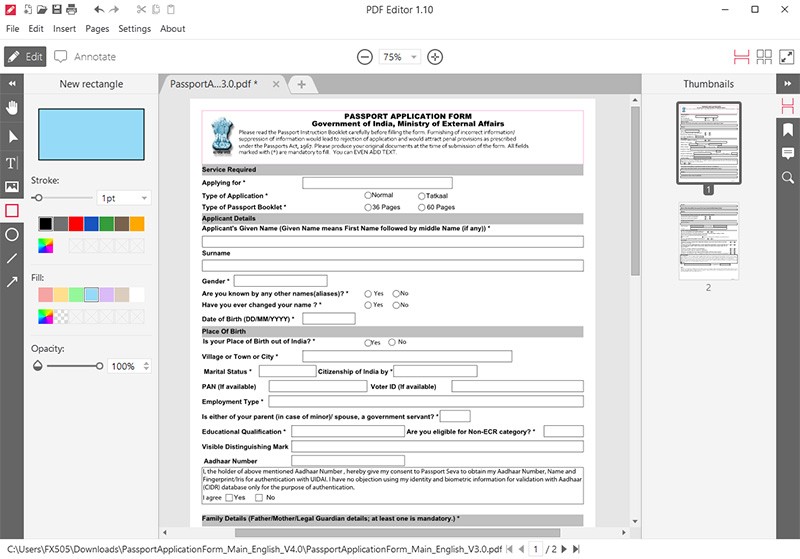
Task: Switch to Annotate mode
Action: (x=85, y=57)
